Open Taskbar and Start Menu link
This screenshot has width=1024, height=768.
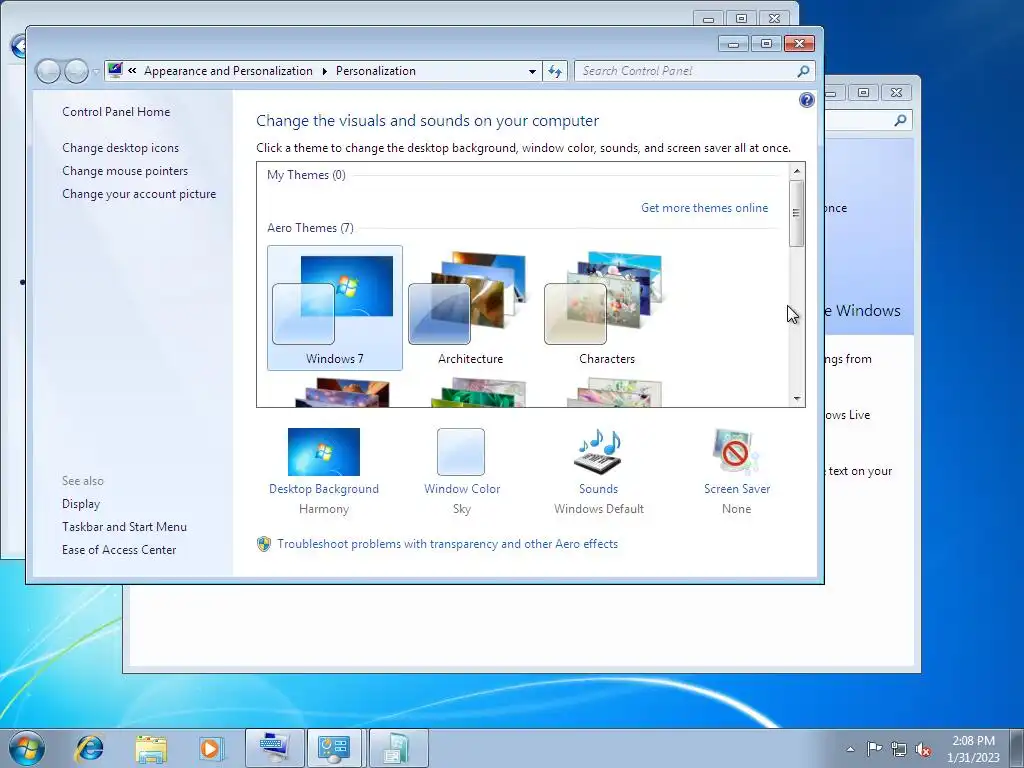124,527
